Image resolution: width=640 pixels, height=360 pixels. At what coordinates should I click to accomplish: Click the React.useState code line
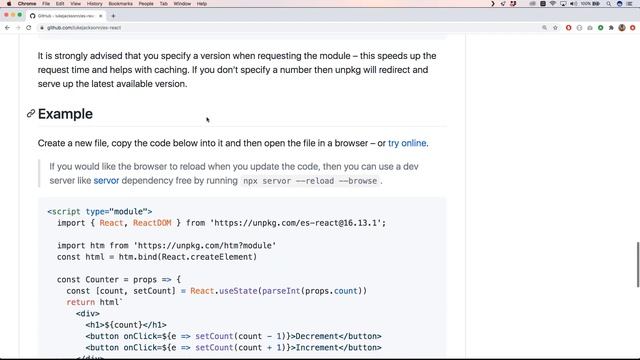pyautogui.click(x=217, y=291)
